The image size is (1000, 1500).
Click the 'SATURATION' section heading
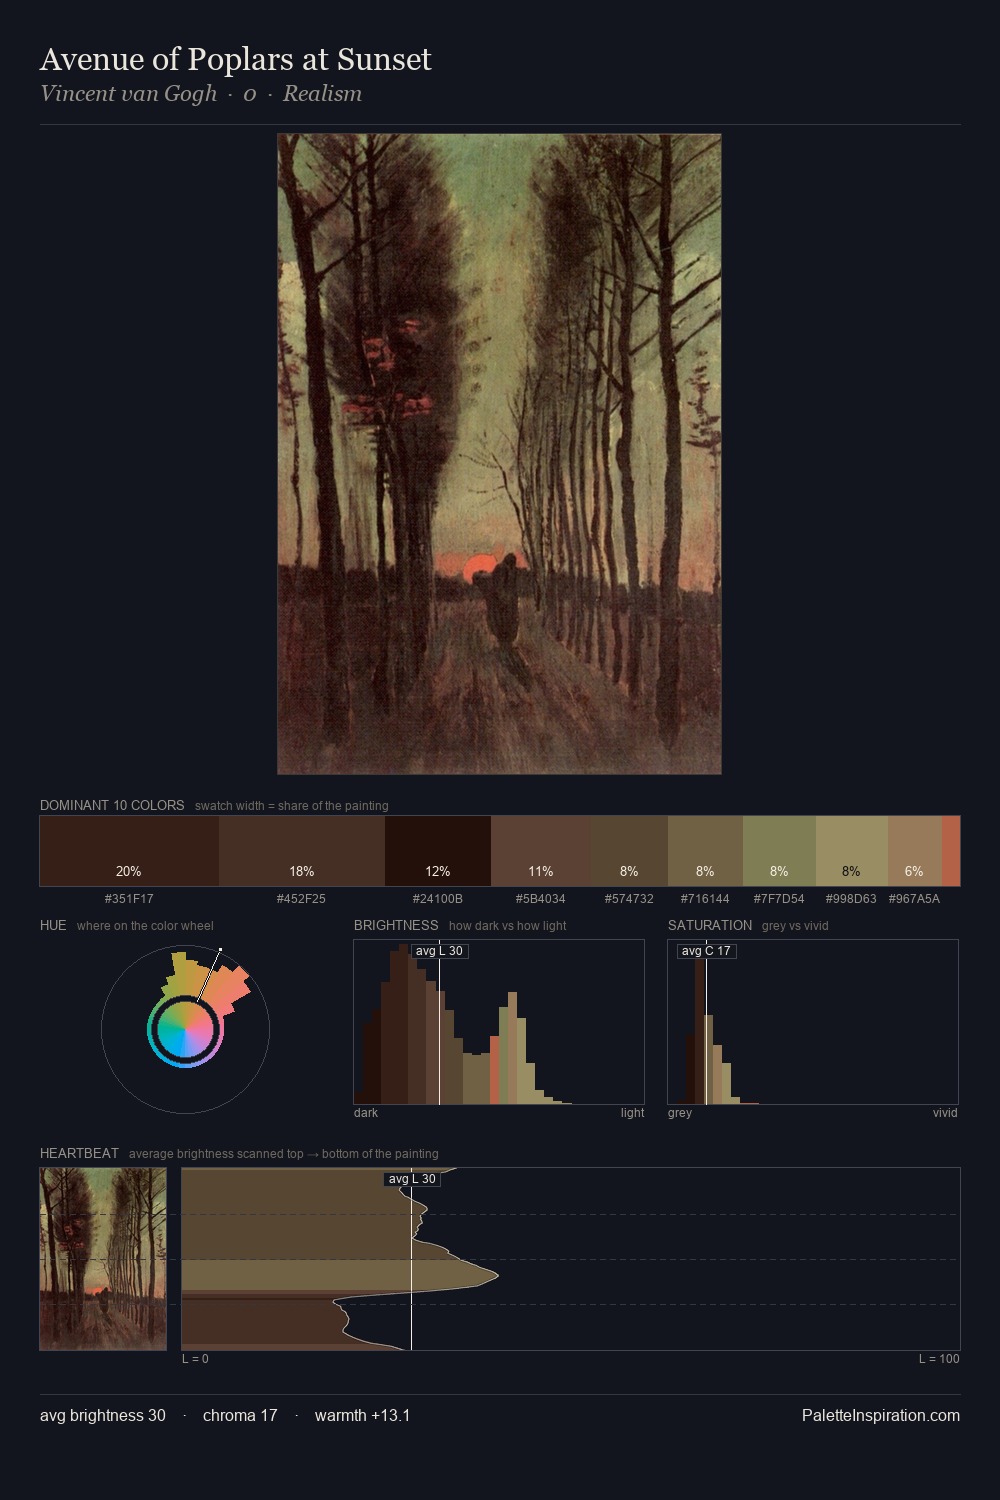point(710,925)
